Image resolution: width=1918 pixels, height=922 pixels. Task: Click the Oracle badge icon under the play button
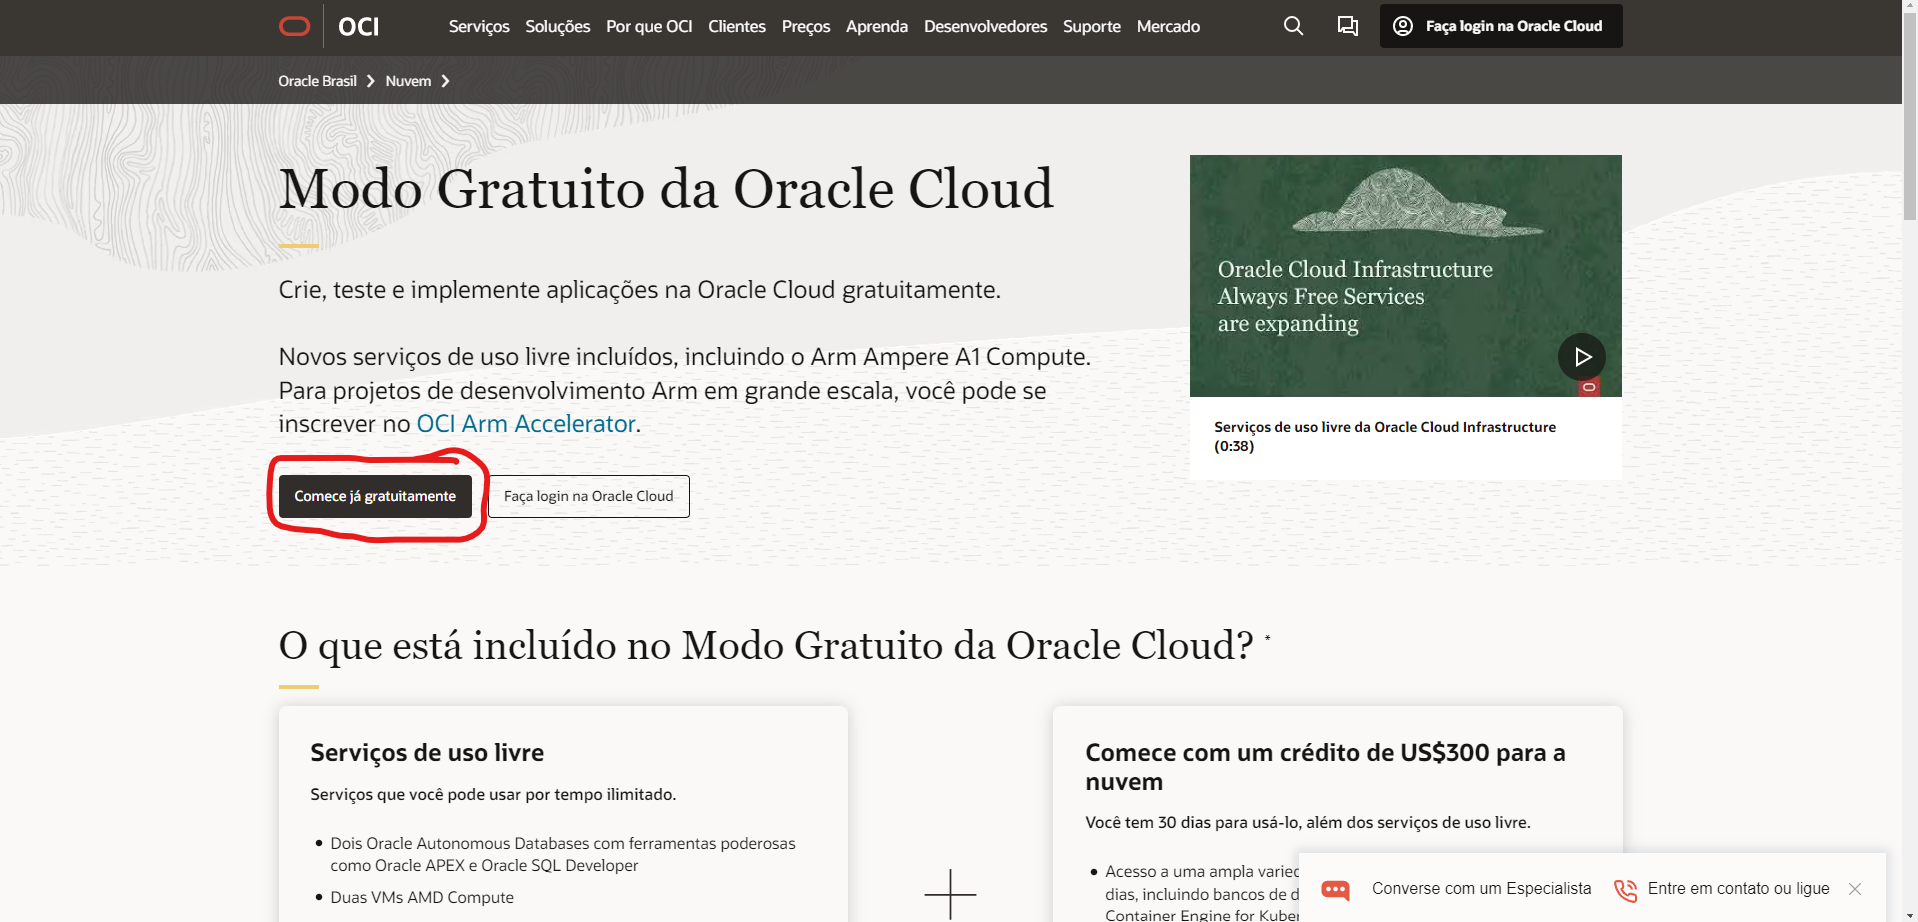point(1588,387)
